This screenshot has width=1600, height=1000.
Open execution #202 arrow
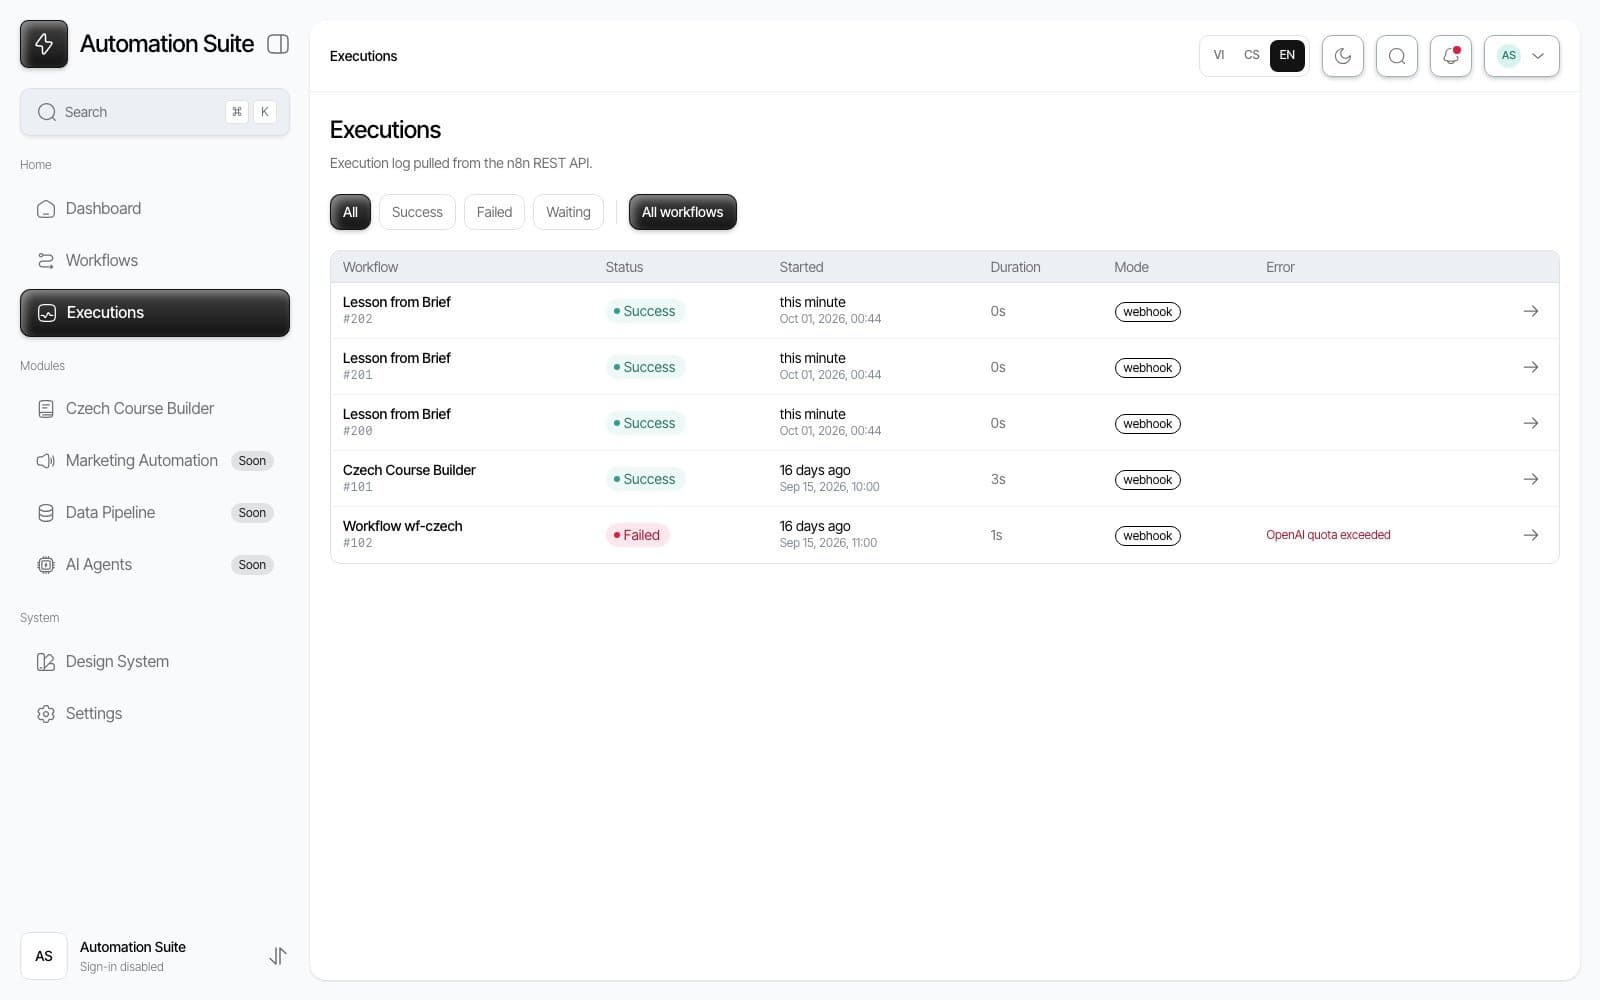[x=1530, y=311]
